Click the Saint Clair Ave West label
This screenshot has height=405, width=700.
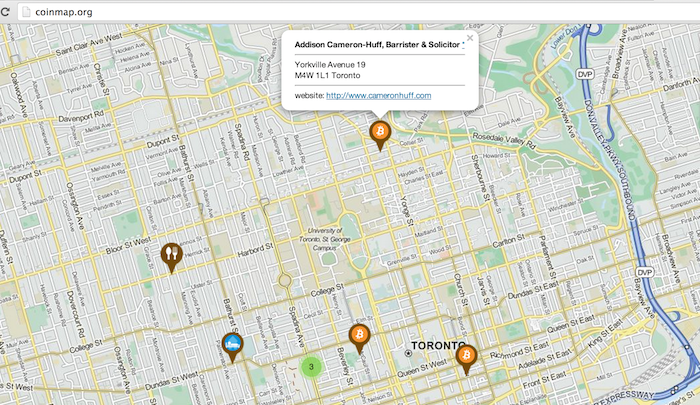coord(89,45)
